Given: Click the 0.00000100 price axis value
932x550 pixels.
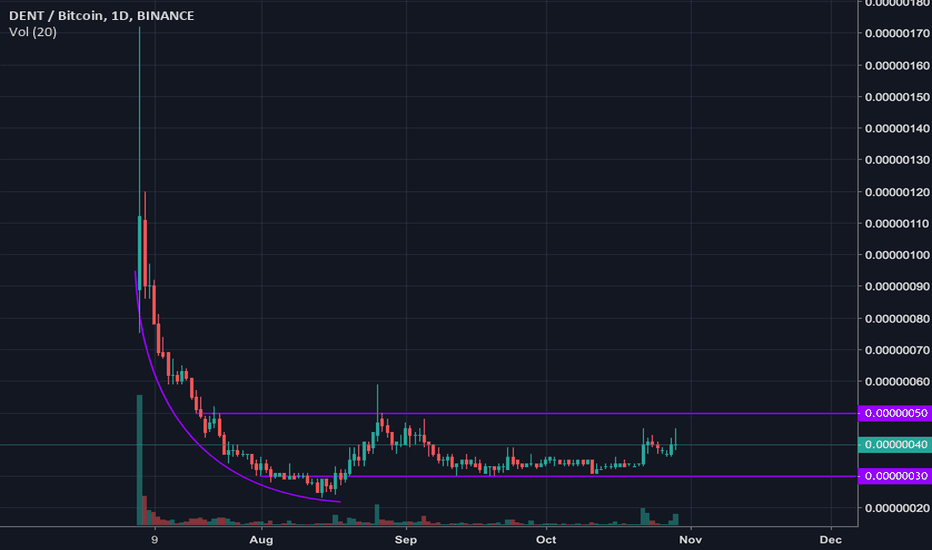Looking at the screenshot, I should pyautogui.click(x=897, y=255).
